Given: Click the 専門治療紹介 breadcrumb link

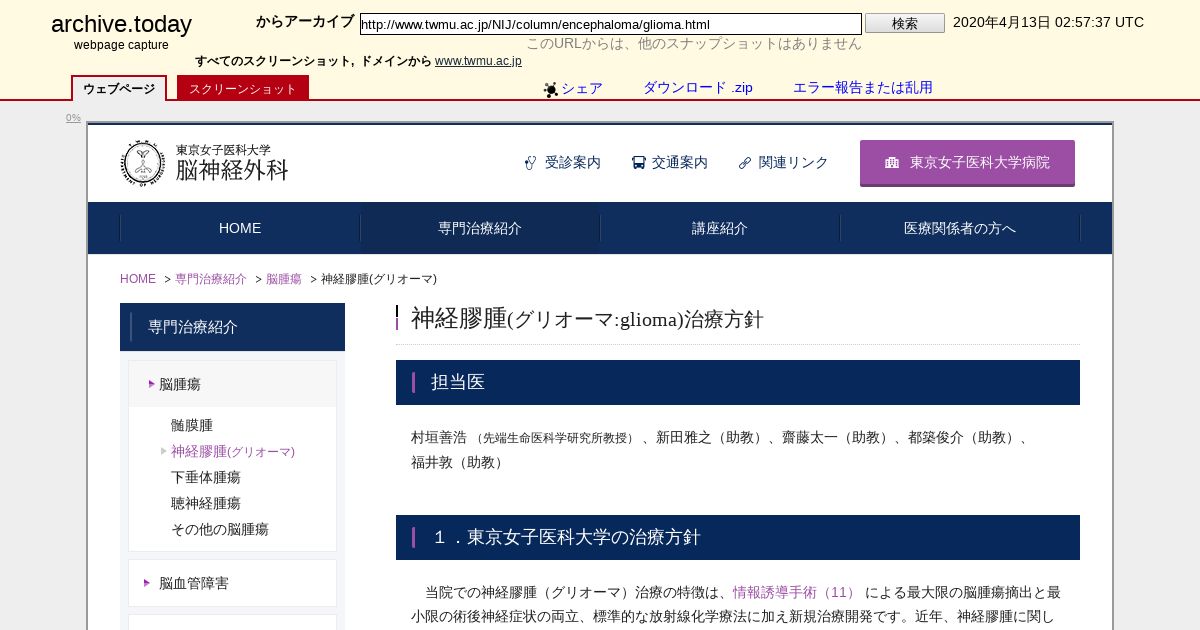Looking at the screenshot, I should [x=211, y=279].
